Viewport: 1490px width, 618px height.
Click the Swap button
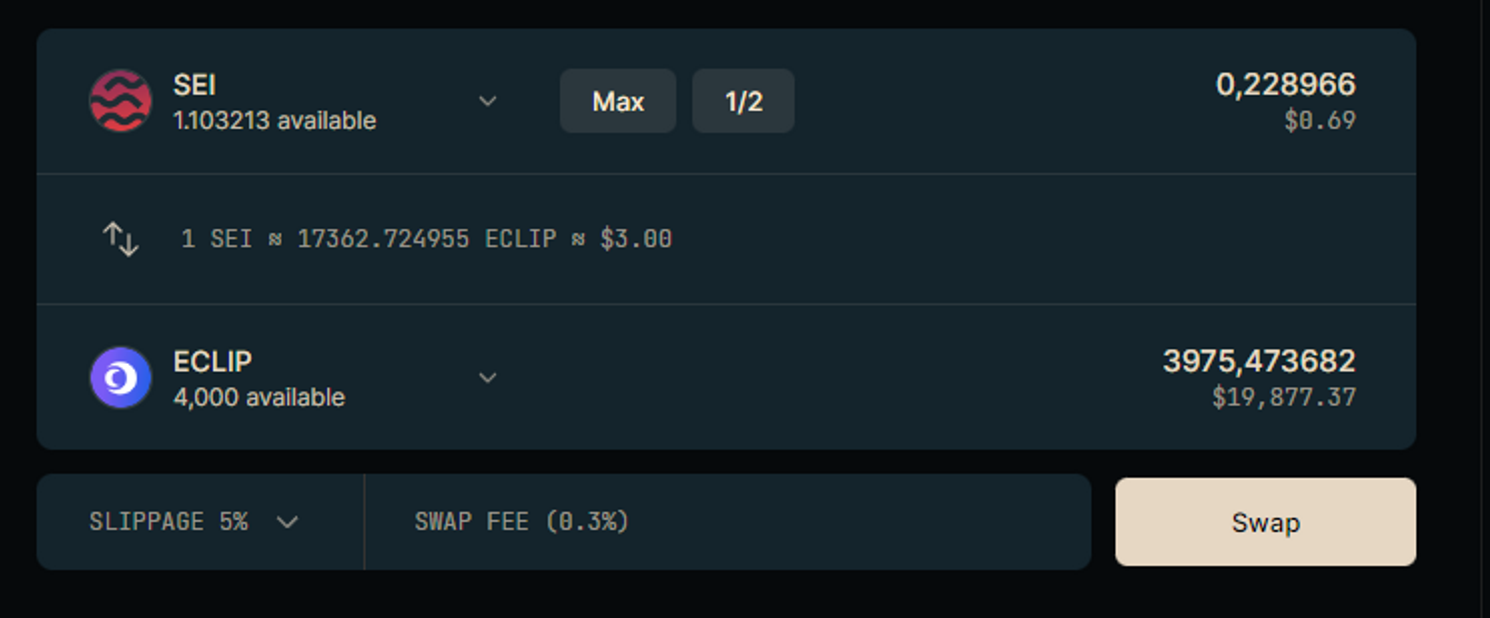[x=1265, y=522]
